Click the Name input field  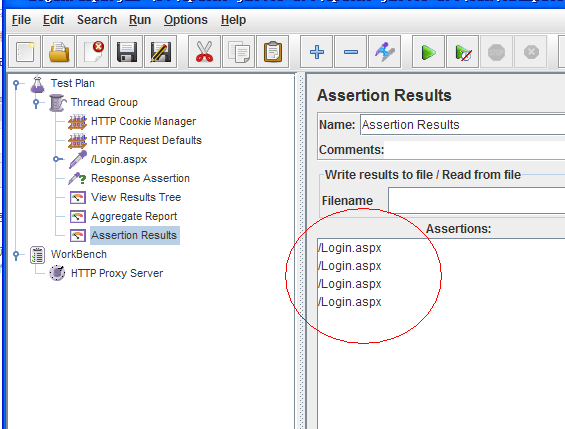(x=463, y=125)
